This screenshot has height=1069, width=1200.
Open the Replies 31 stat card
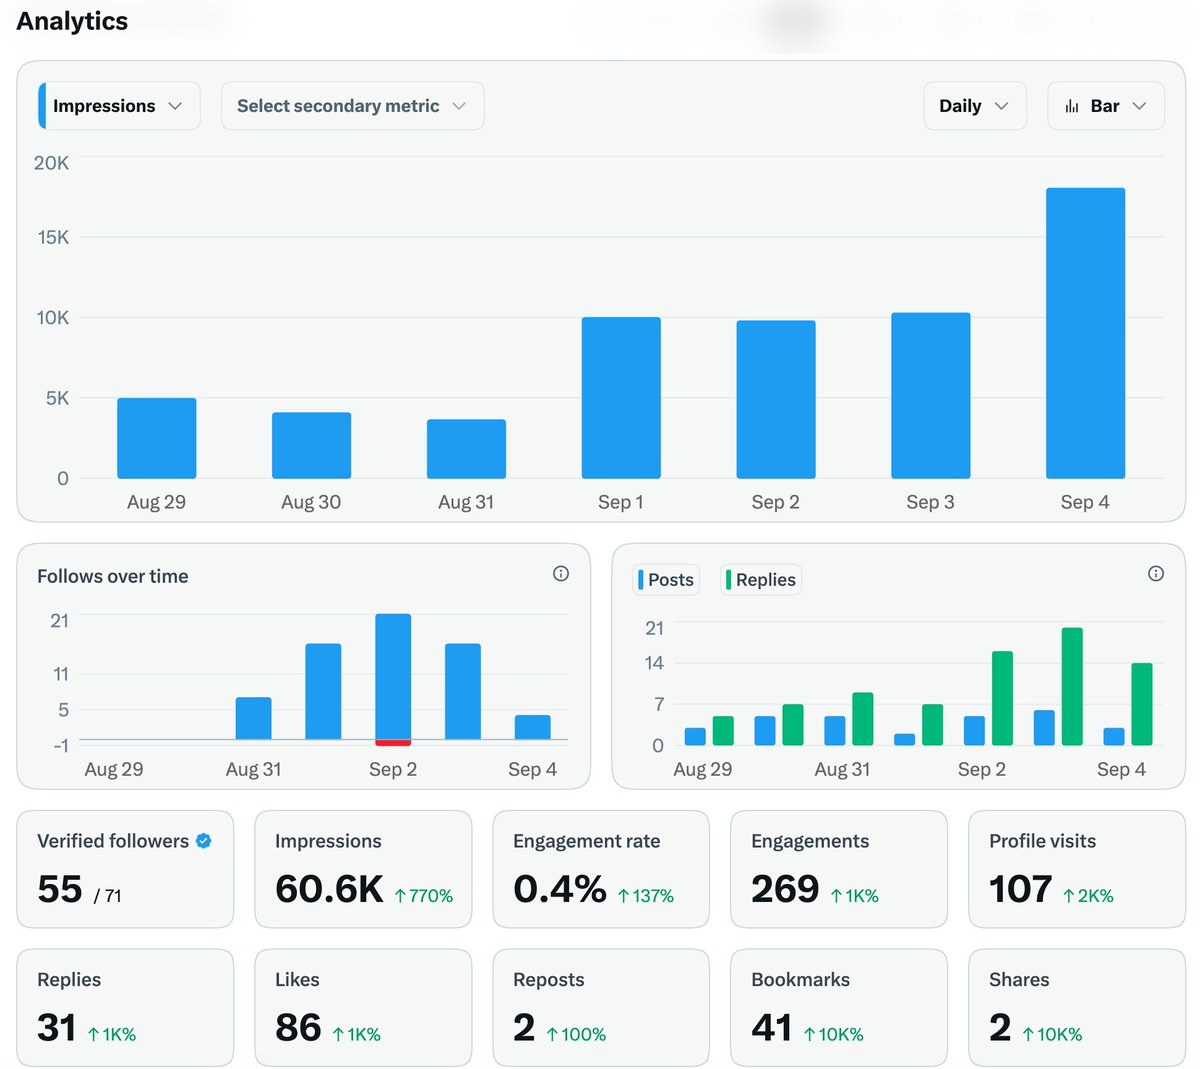pos(125,1008)
